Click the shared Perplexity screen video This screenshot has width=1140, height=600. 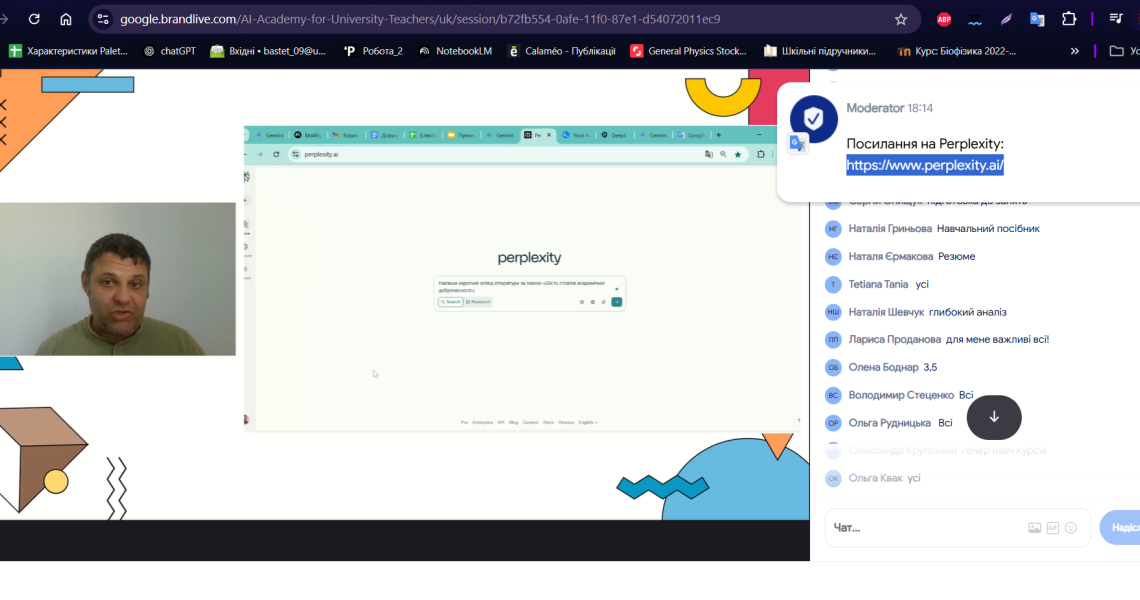[522, 279]
